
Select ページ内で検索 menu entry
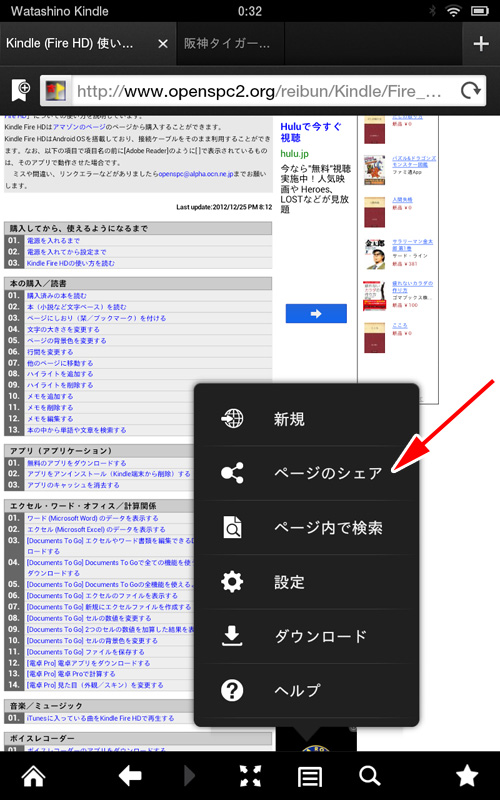point(307,528)
